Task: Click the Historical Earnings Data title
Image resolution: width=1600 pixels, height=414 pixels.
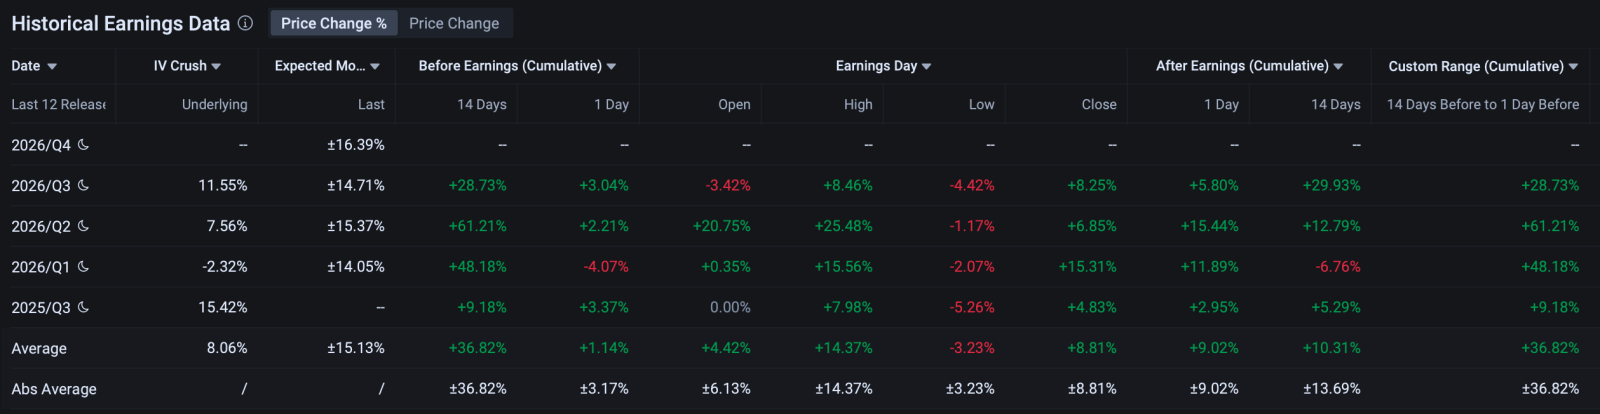Action: click(121, 23)
